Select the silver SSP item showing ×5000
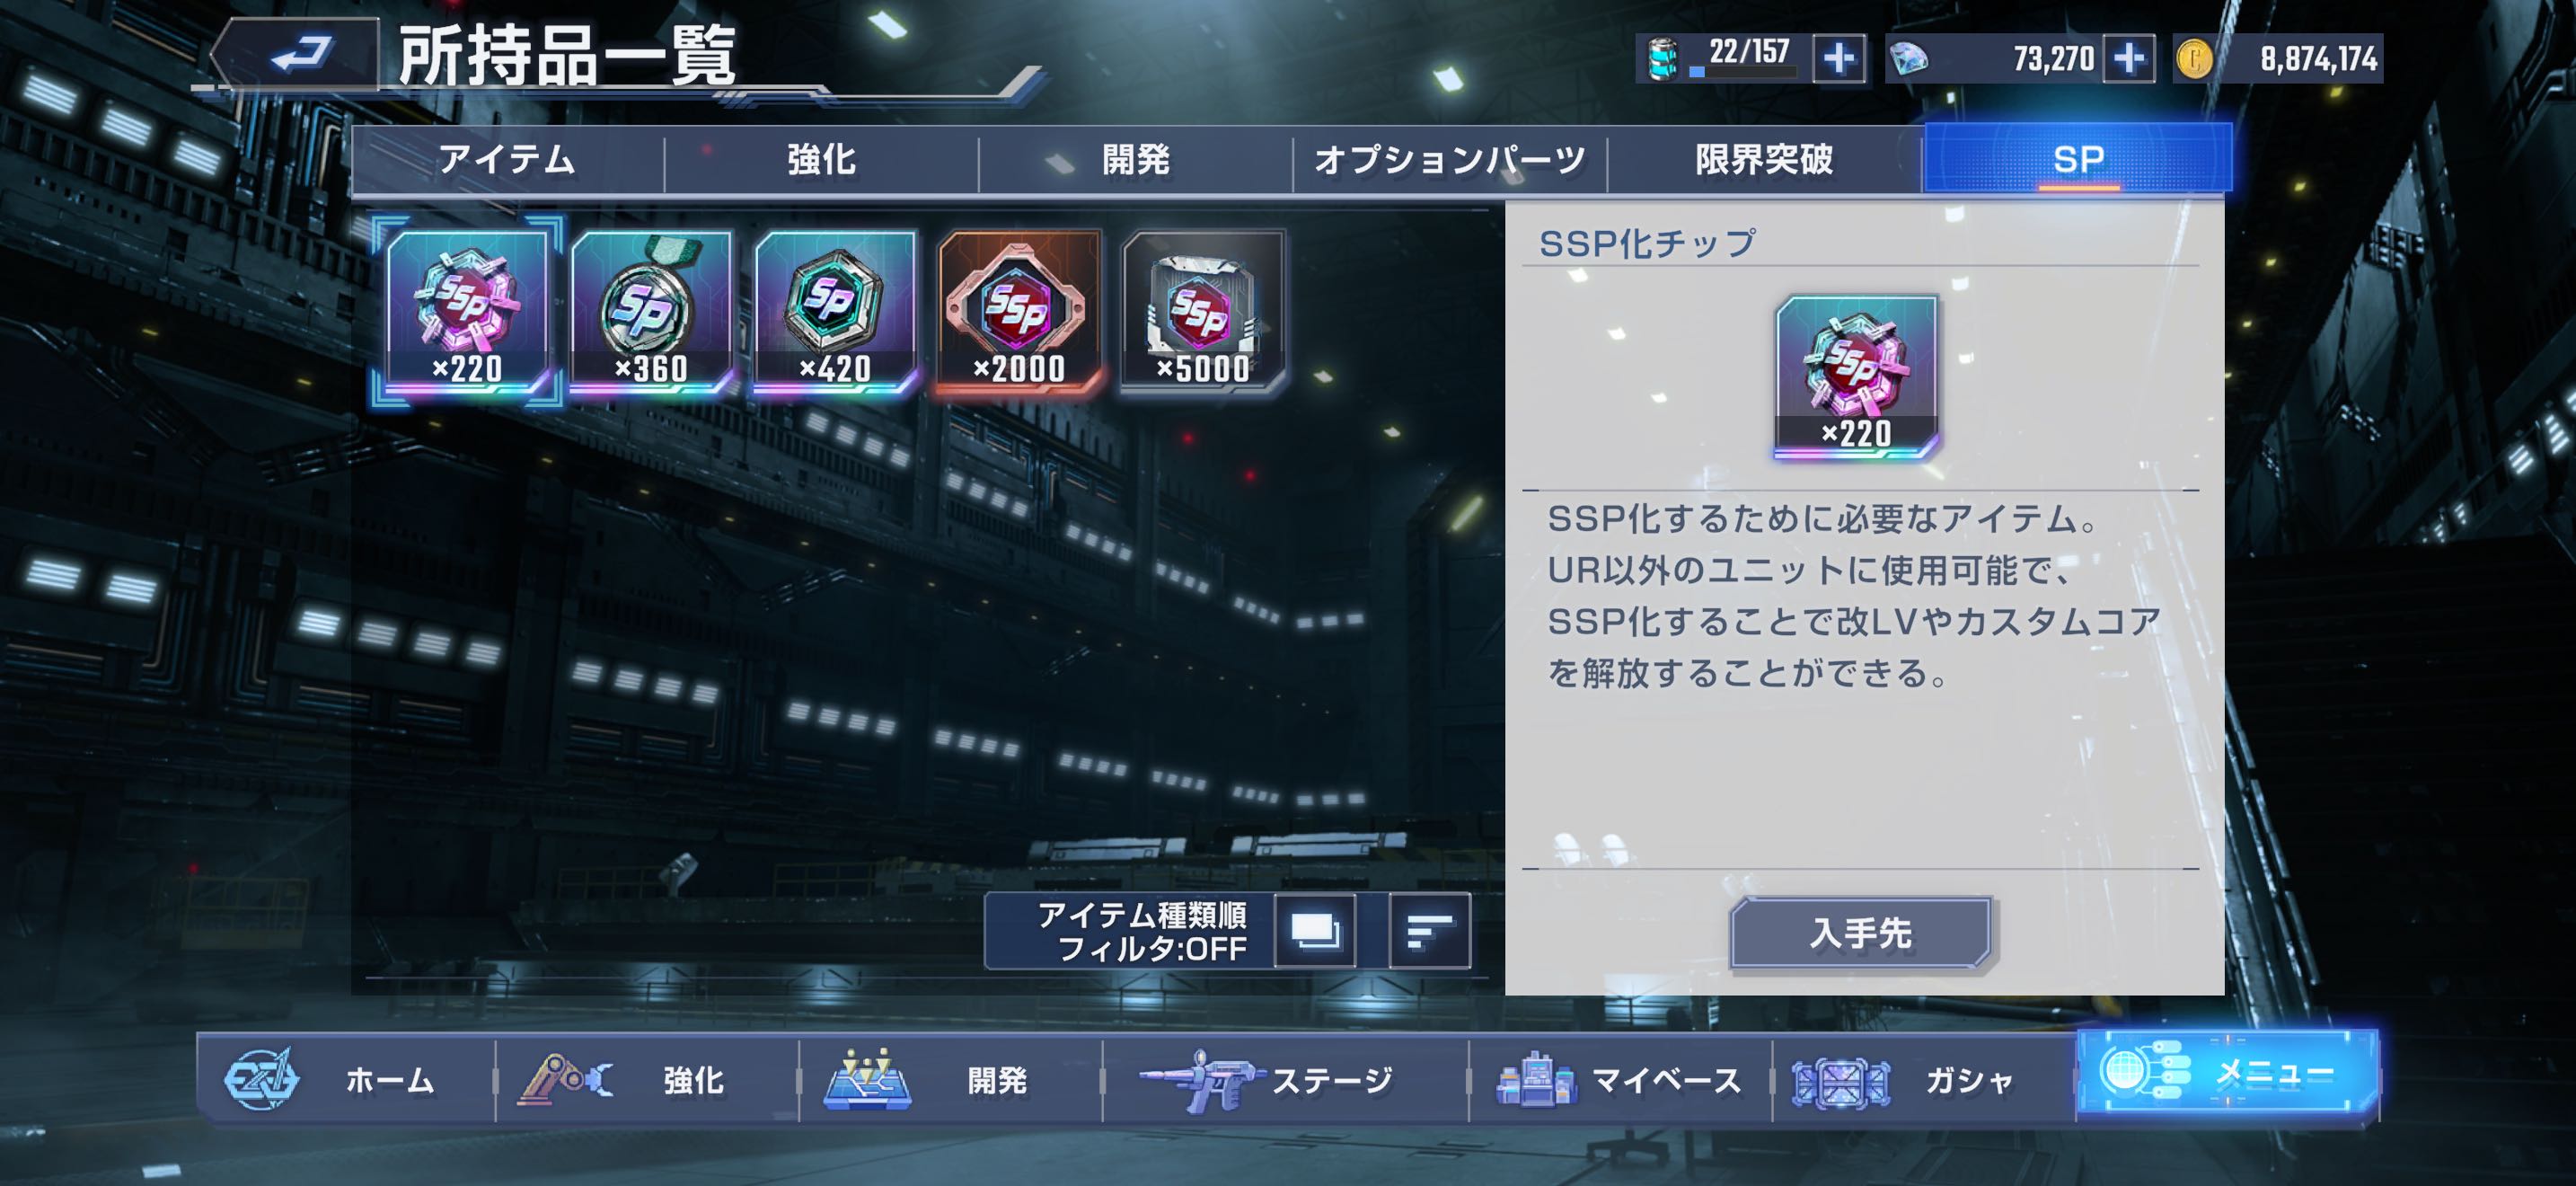 [x=1203, y=311]
